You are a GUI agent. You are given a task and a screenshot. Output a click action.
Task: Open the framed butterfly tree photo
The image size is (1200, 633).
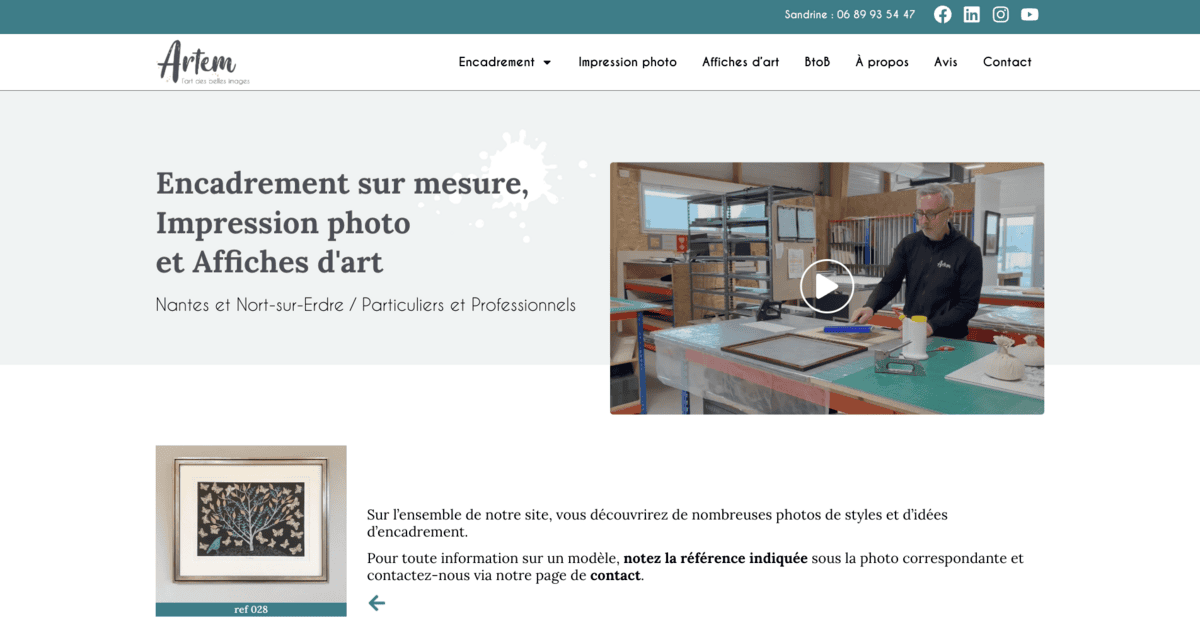(251, 523)
